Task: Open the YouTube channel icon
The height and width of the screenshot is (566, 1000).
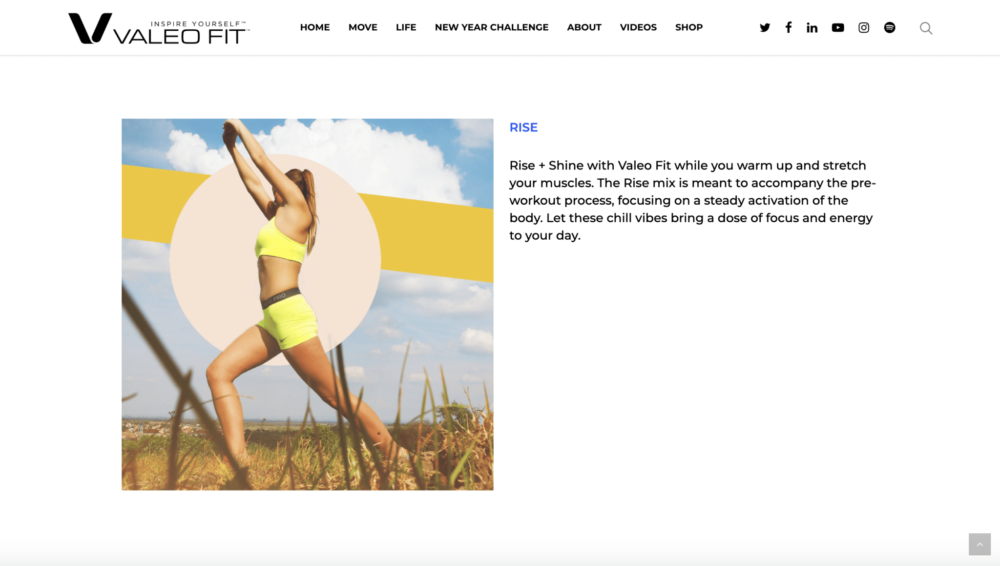Action: click(x=838, y=27)
